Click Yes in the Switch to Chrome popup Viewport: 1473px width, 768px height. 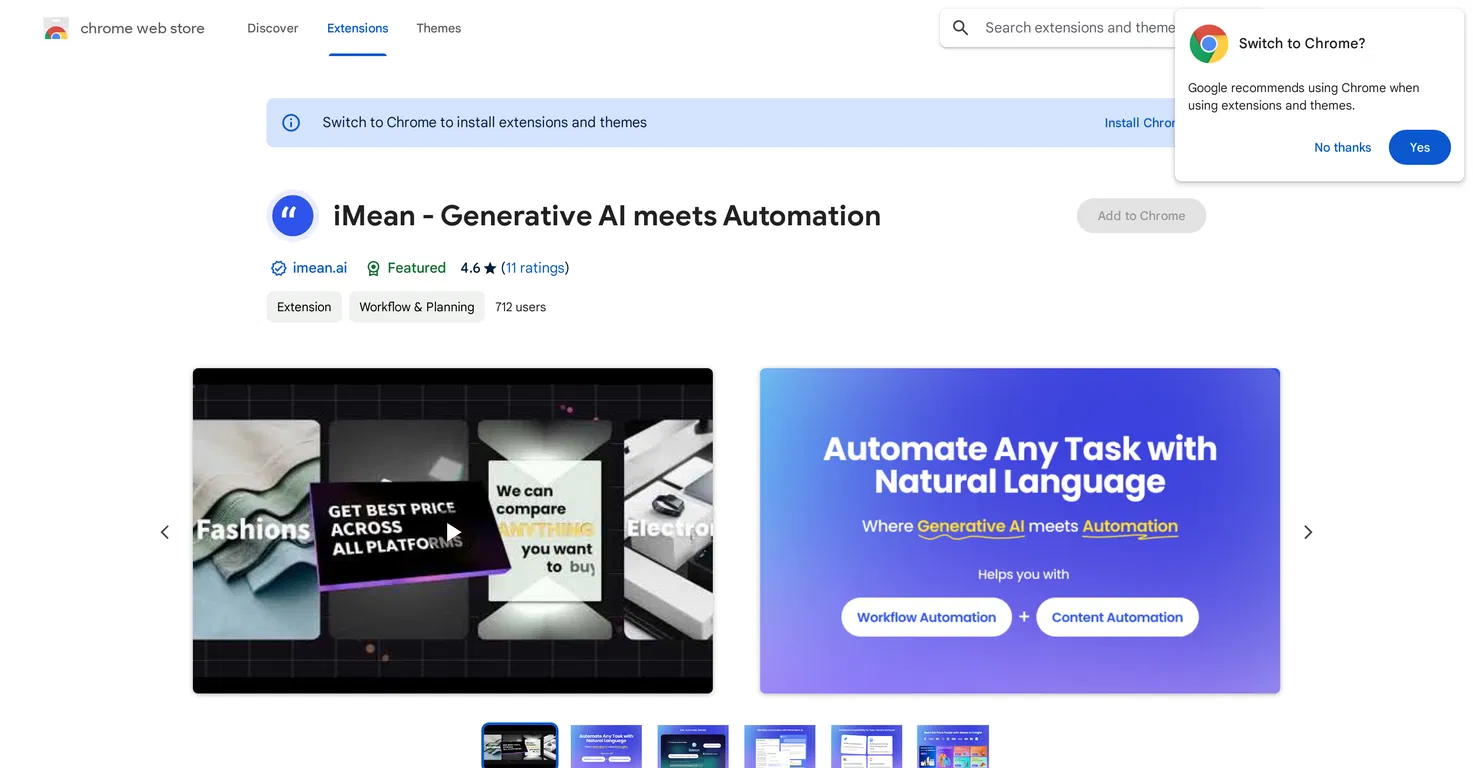pyautogui.click(x=1420, y=147)
